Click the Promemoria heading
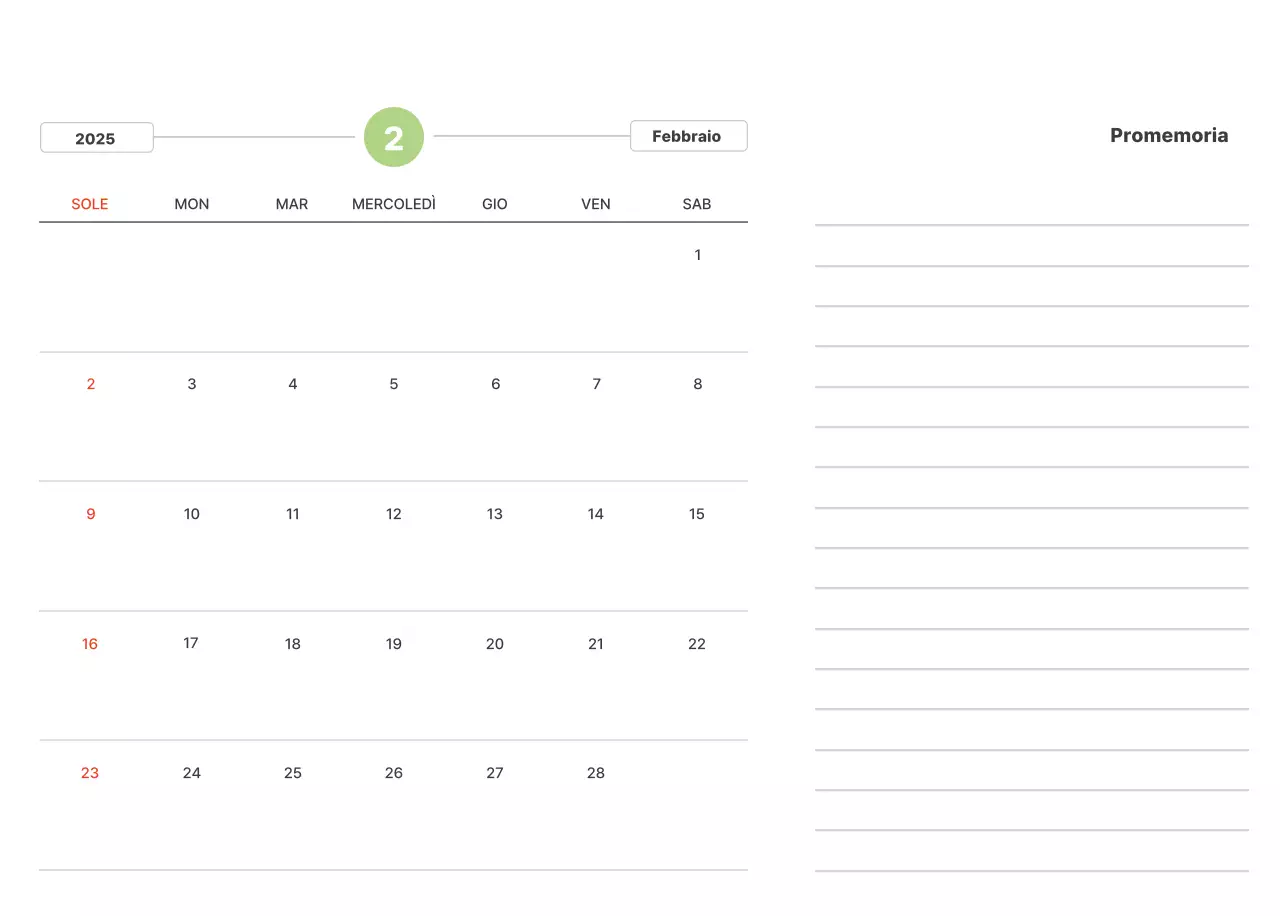The height and width of the screenshot is (916, 1280). pos(1168,136)
